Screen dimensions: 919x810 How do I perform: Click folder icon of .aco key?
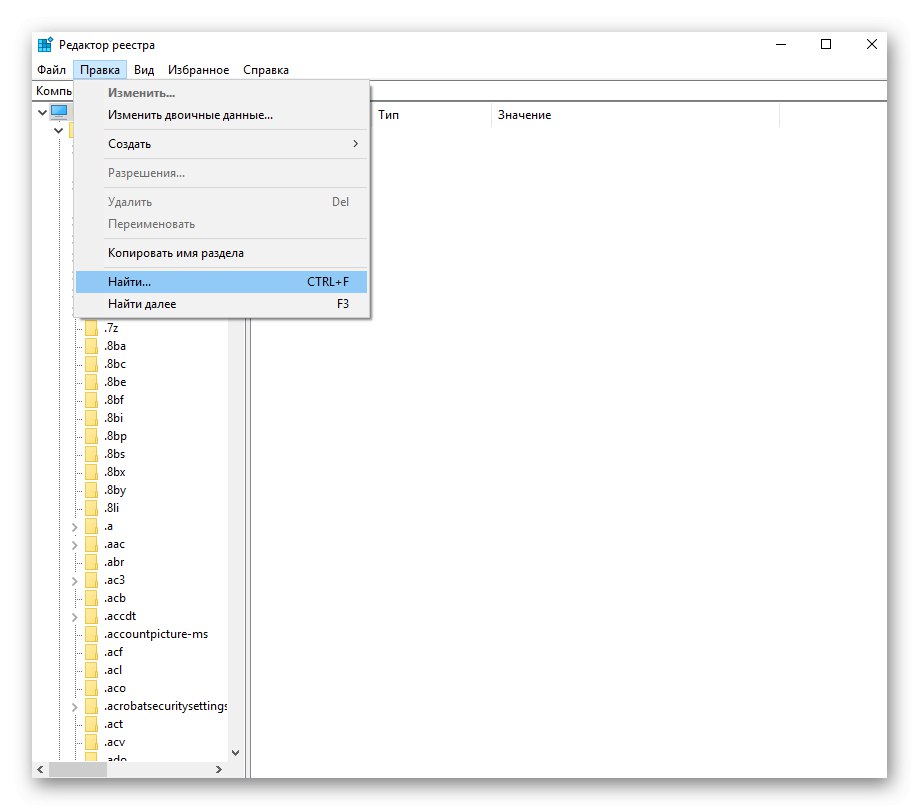pos(91,688)
